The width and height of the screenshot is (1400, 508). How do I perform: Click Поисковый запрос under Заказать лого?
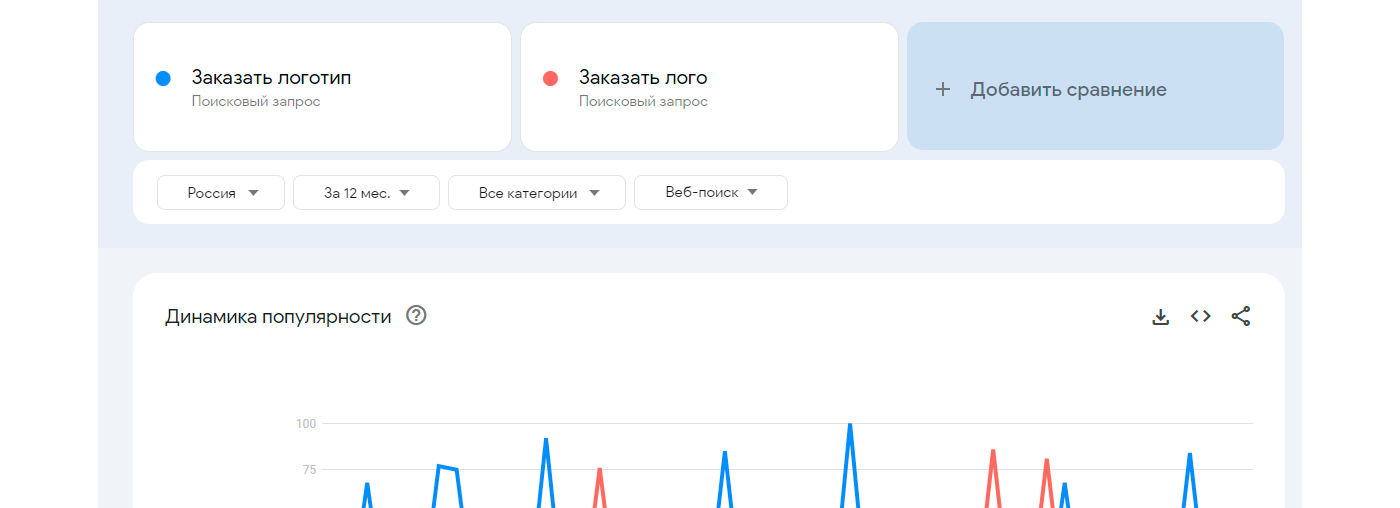point(643,102)
